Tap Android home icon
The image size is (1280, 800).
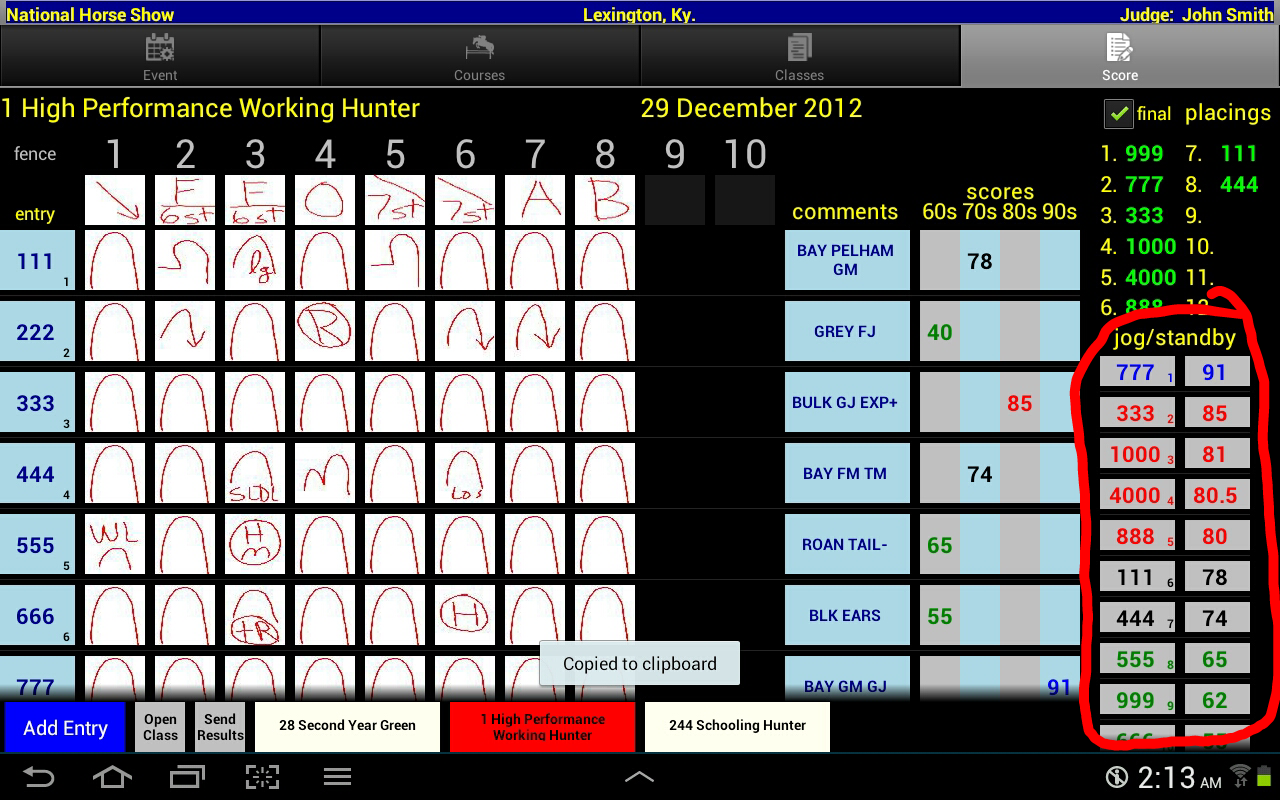[x=112, y=777]
